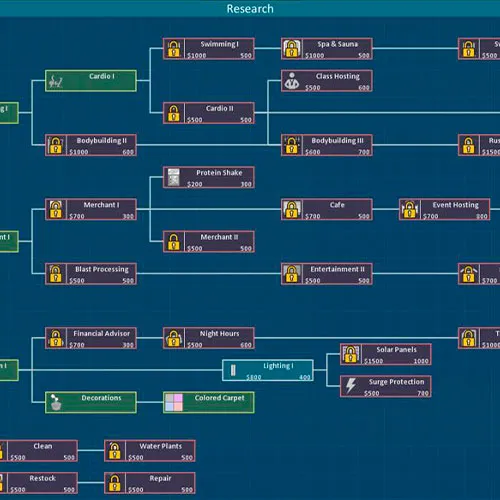This screenshot has height=500, width=500.
Task: Choose the Financial Advisor research item
Action: tap(91, 338)
